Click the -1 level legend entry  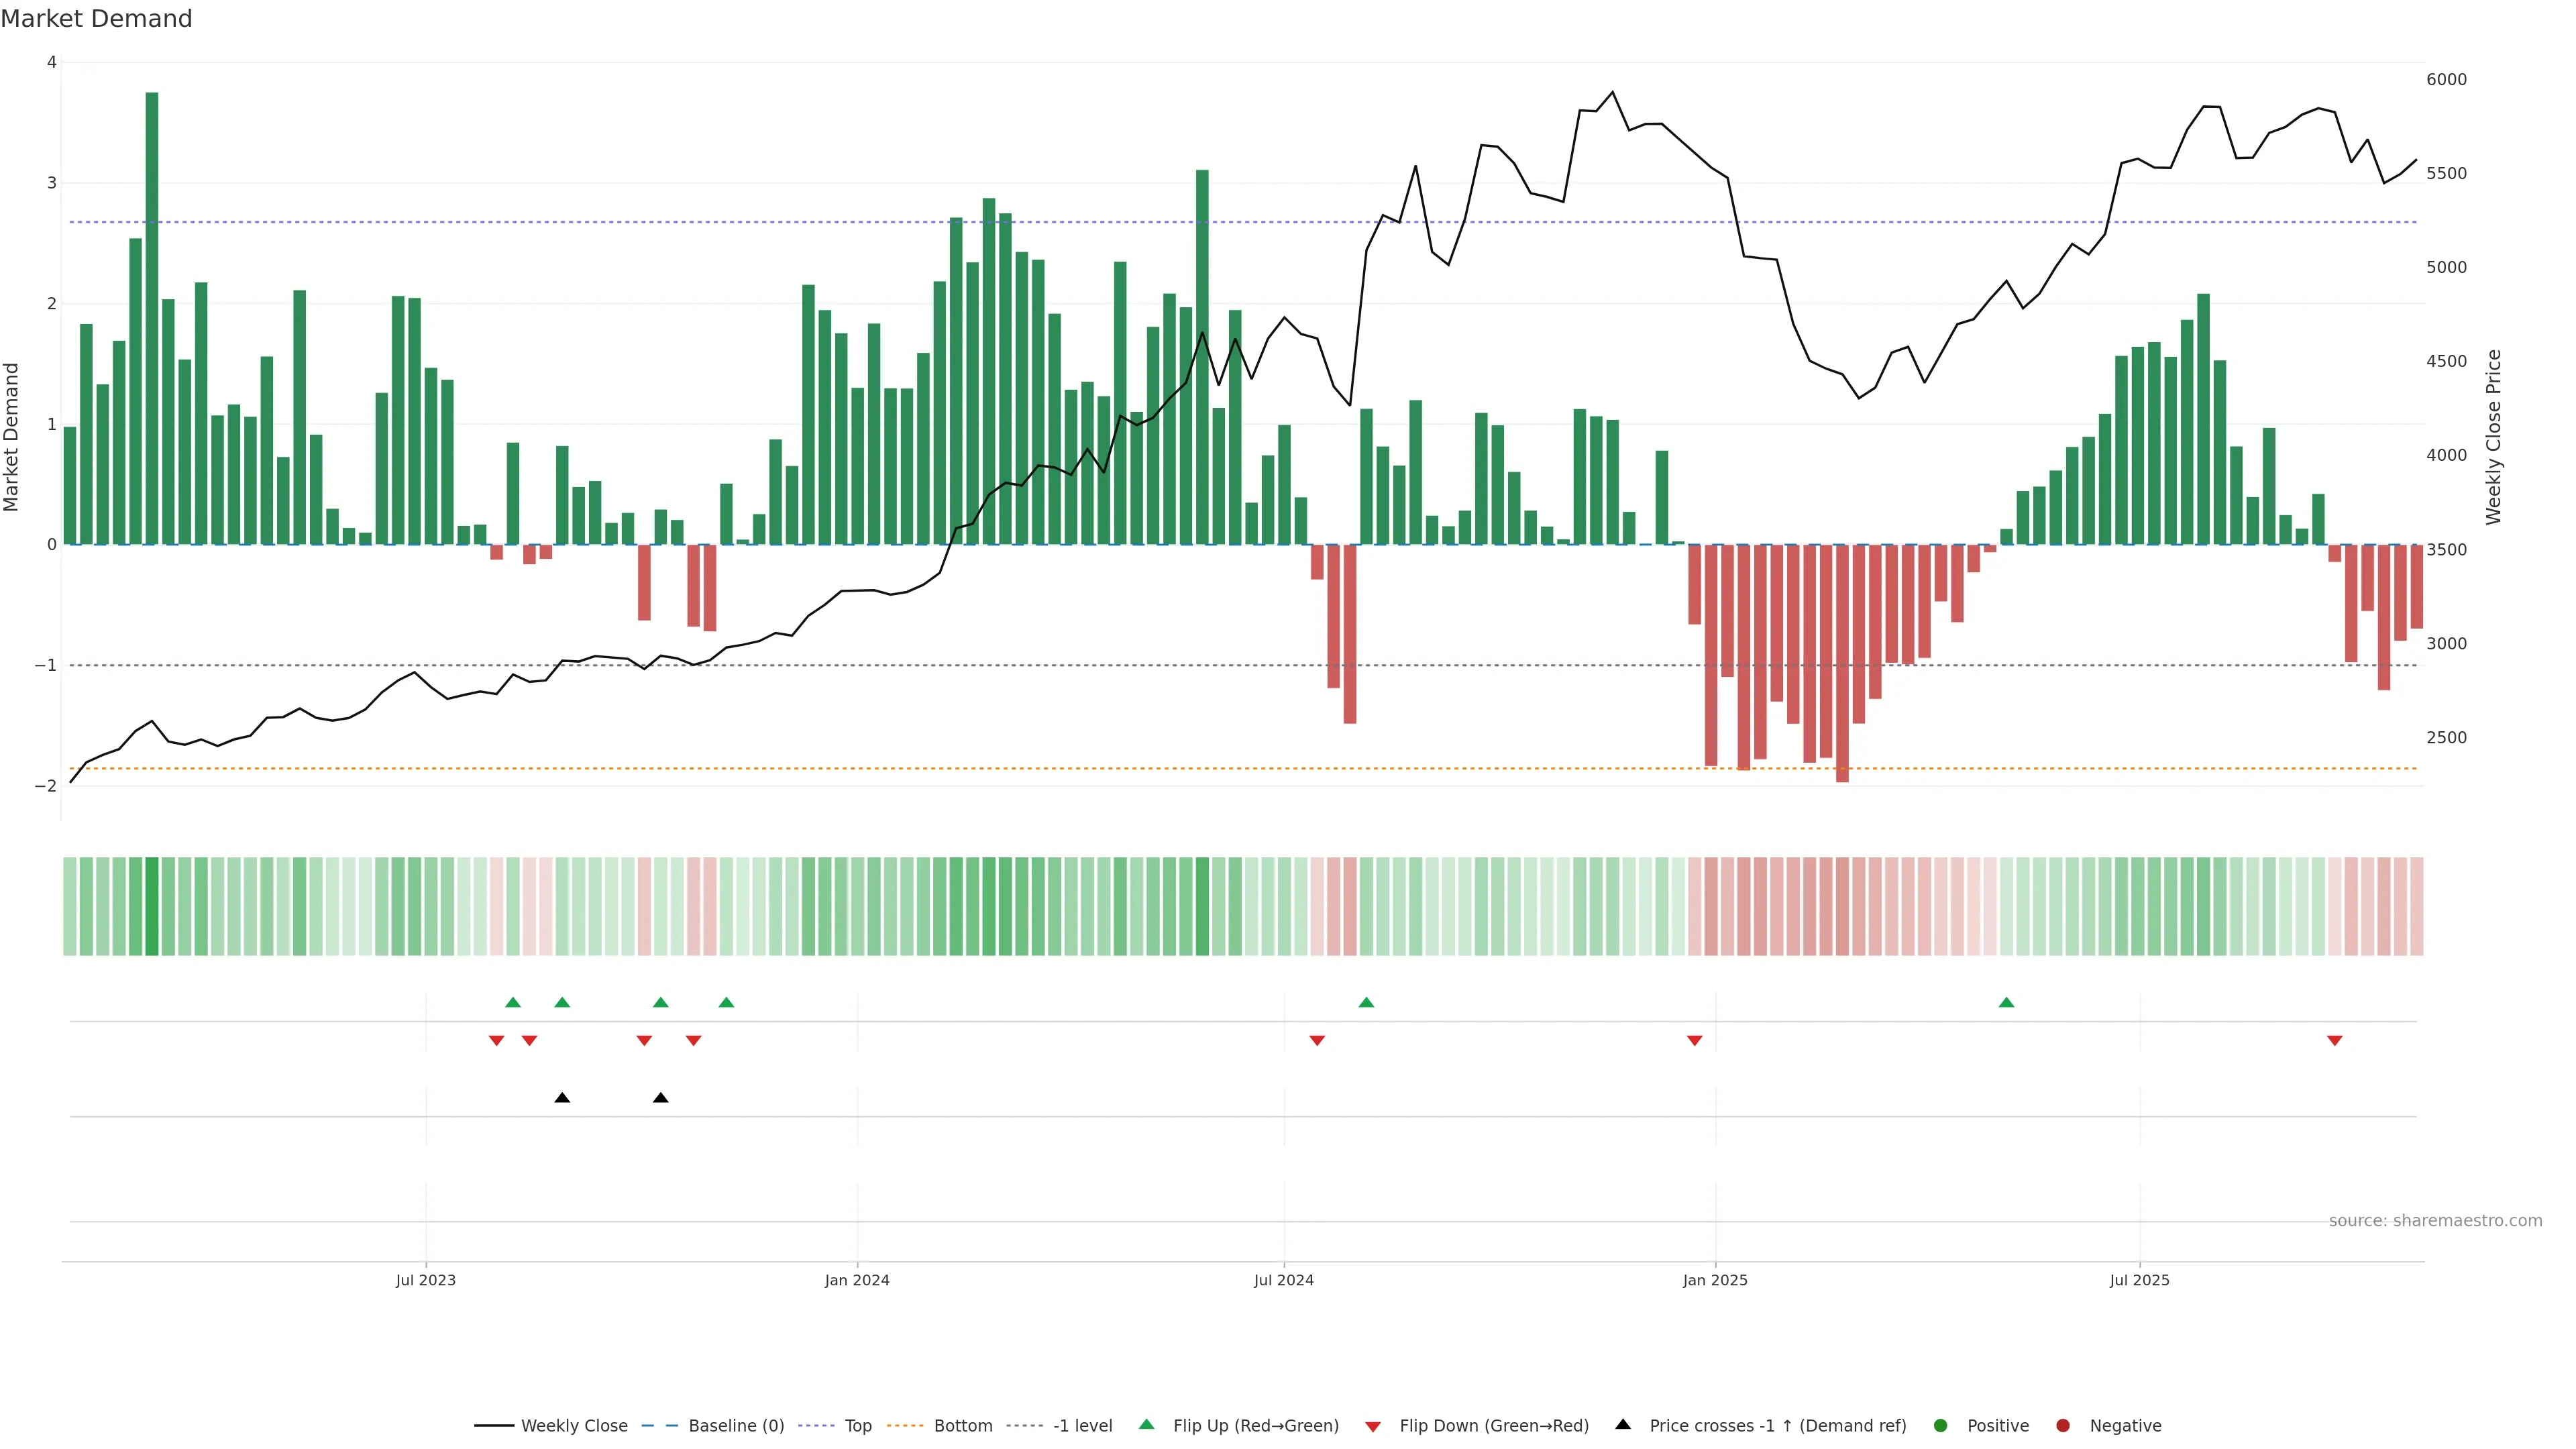click(1082, 1426)
